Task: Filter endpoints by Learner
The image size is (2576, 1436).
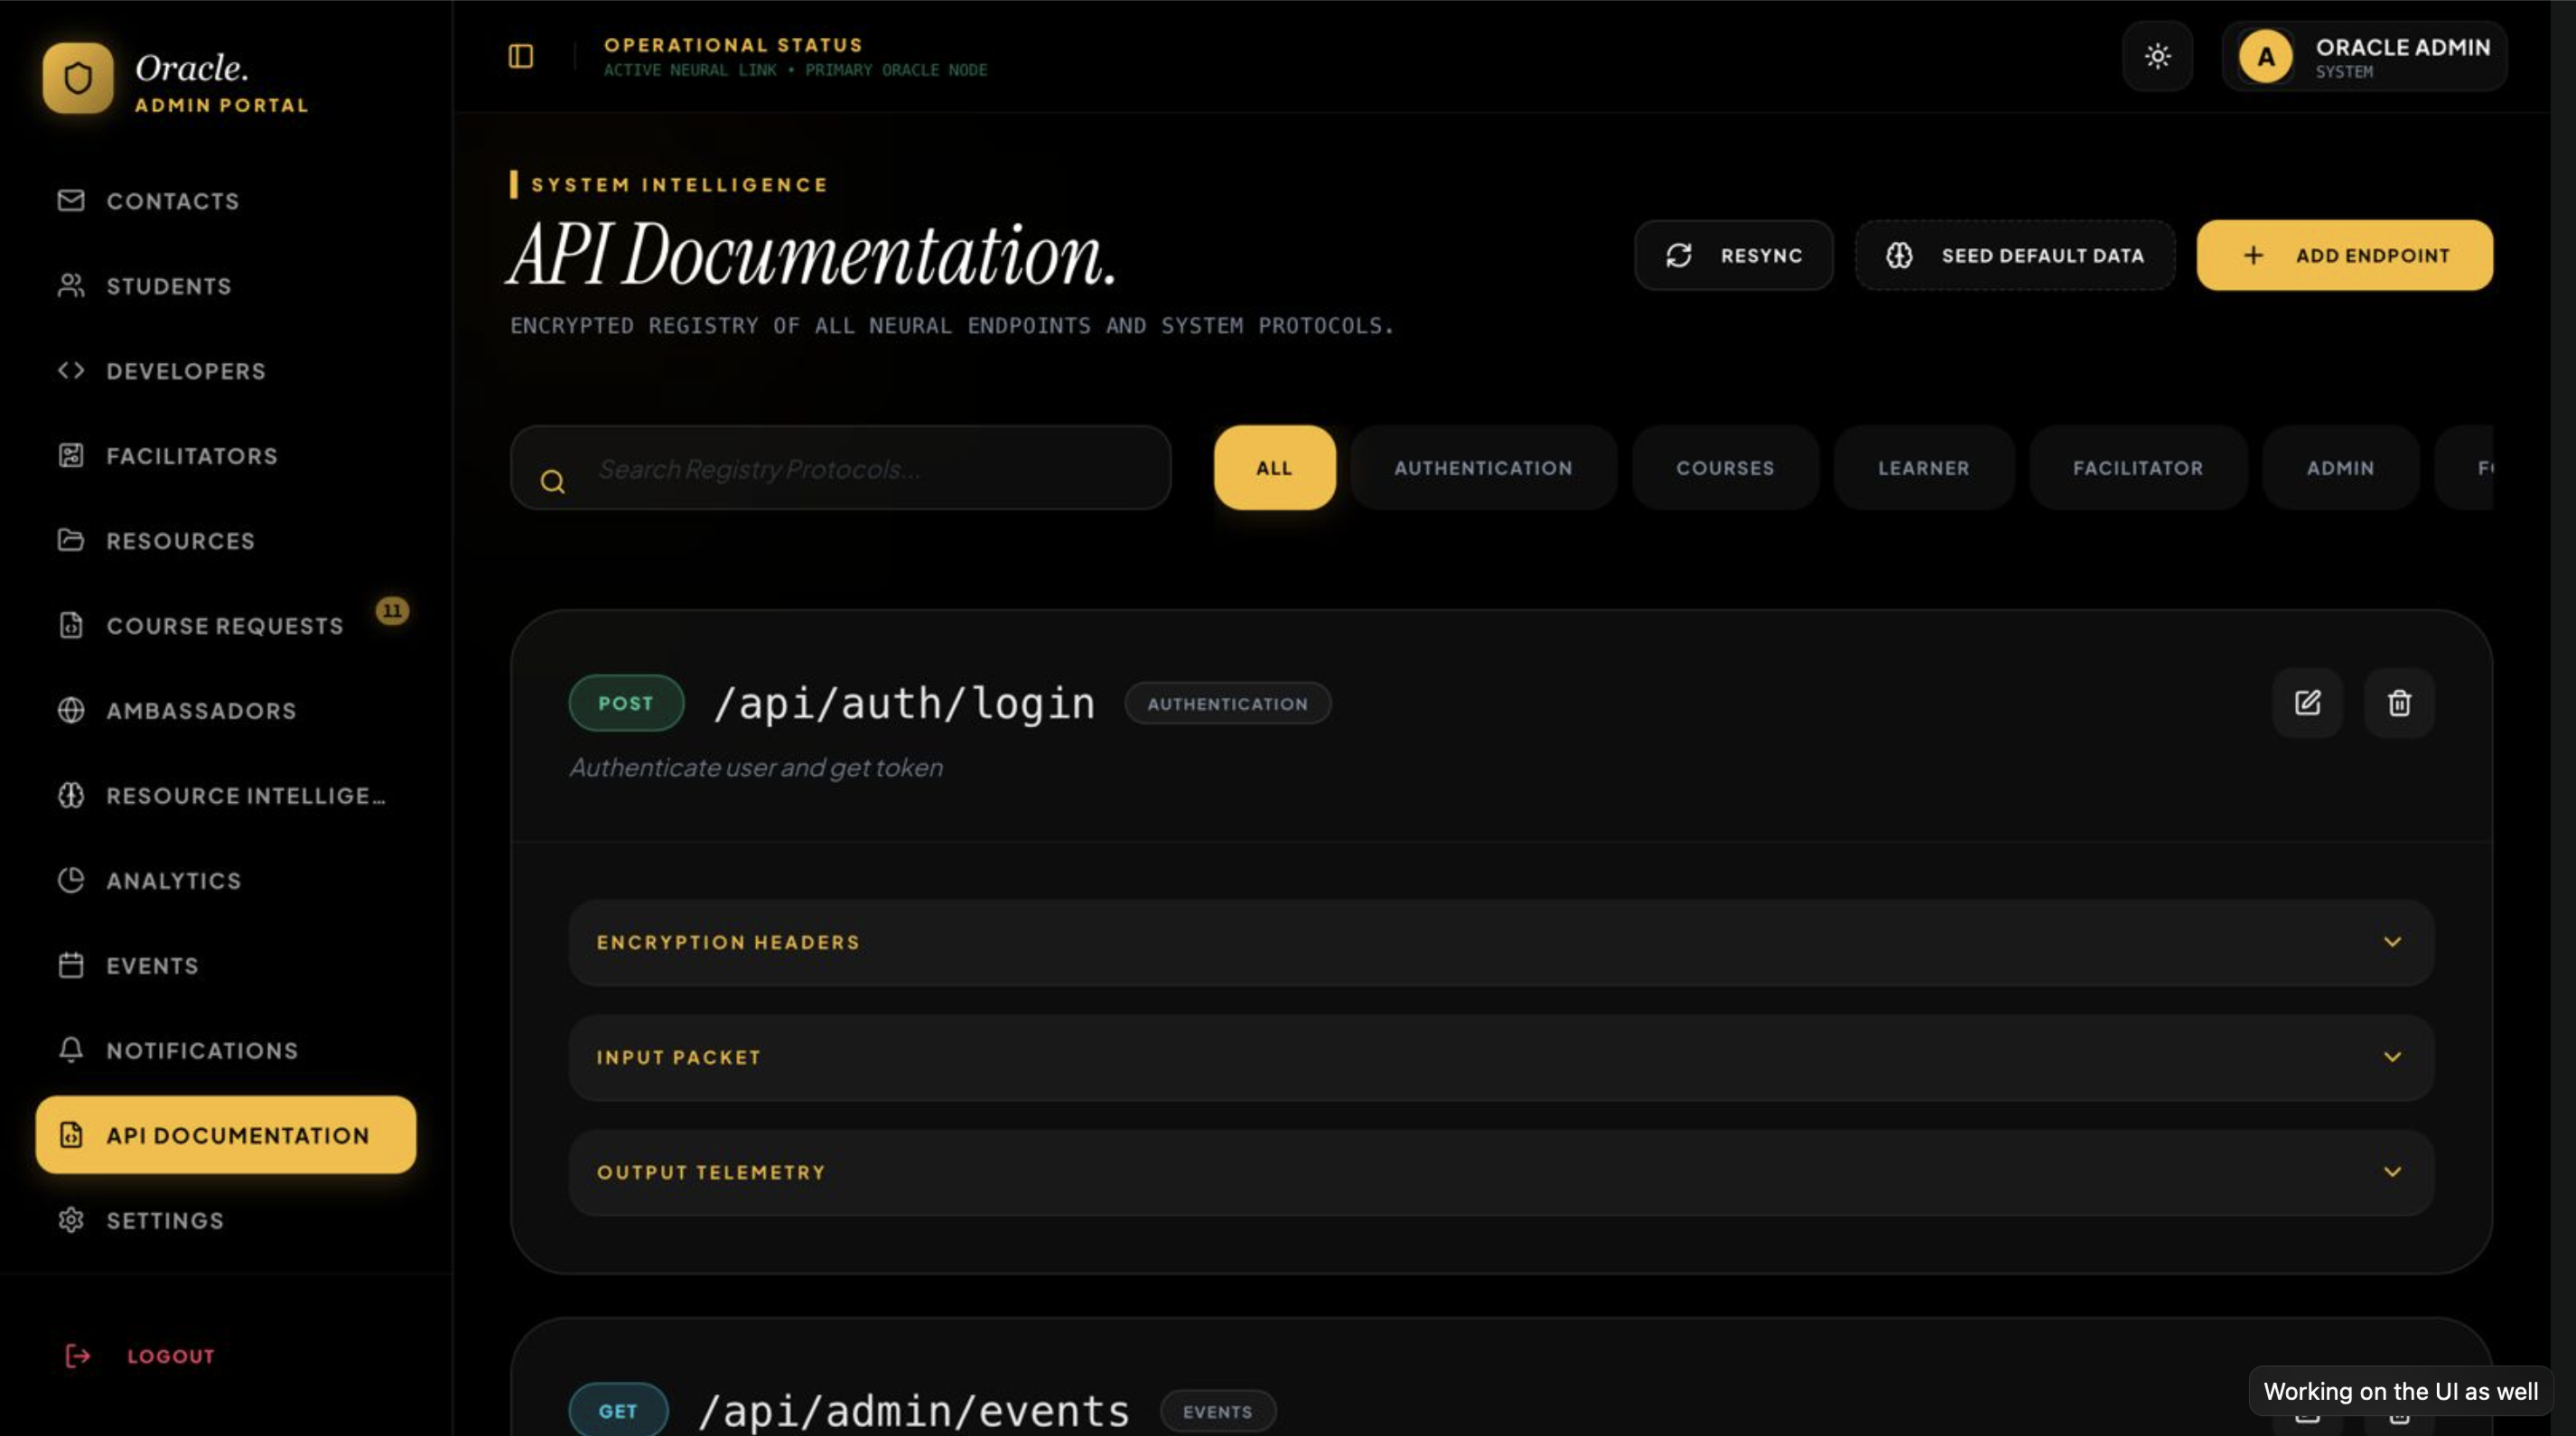Action: click(1923, 468)
